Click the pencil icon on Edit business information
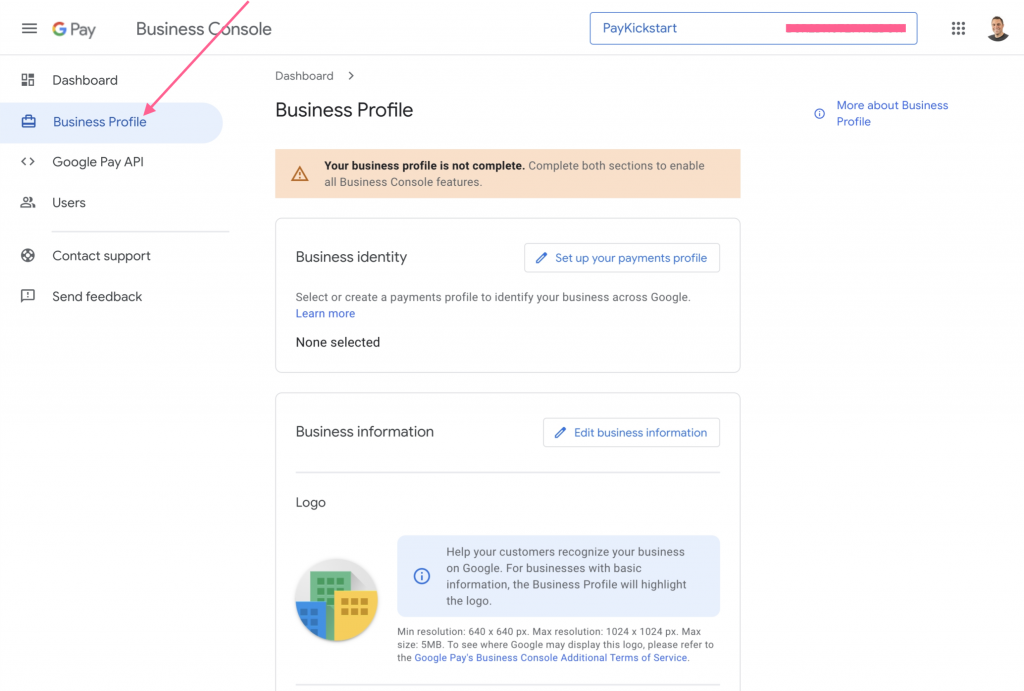This screenshot has height=691, width=1024. point(560,432)
